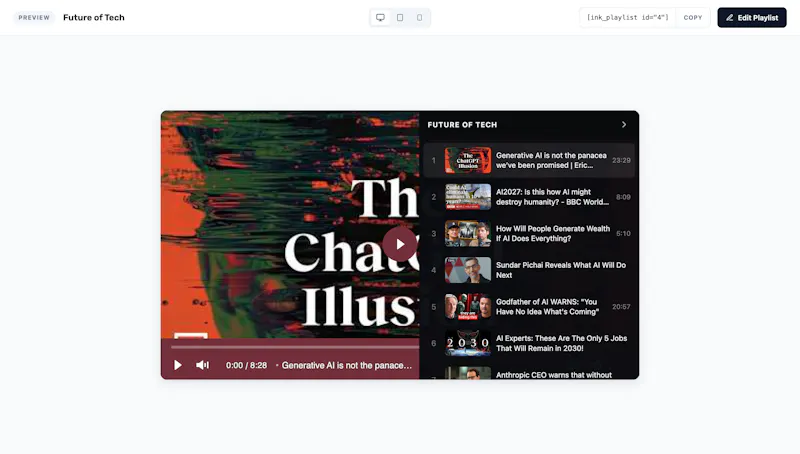Viewport: 800px width, 454px height.
Task: Collapse playlist panel with chevron arrow
Action: pos(623,124)
